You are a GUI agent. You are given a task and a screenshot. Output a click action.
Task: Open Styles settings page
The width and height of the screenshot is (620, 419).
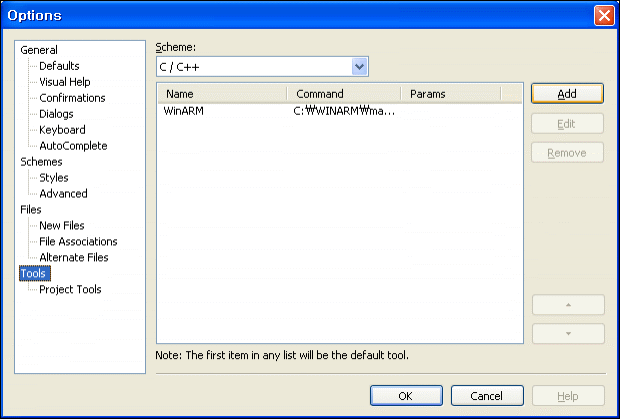[54, 177]
